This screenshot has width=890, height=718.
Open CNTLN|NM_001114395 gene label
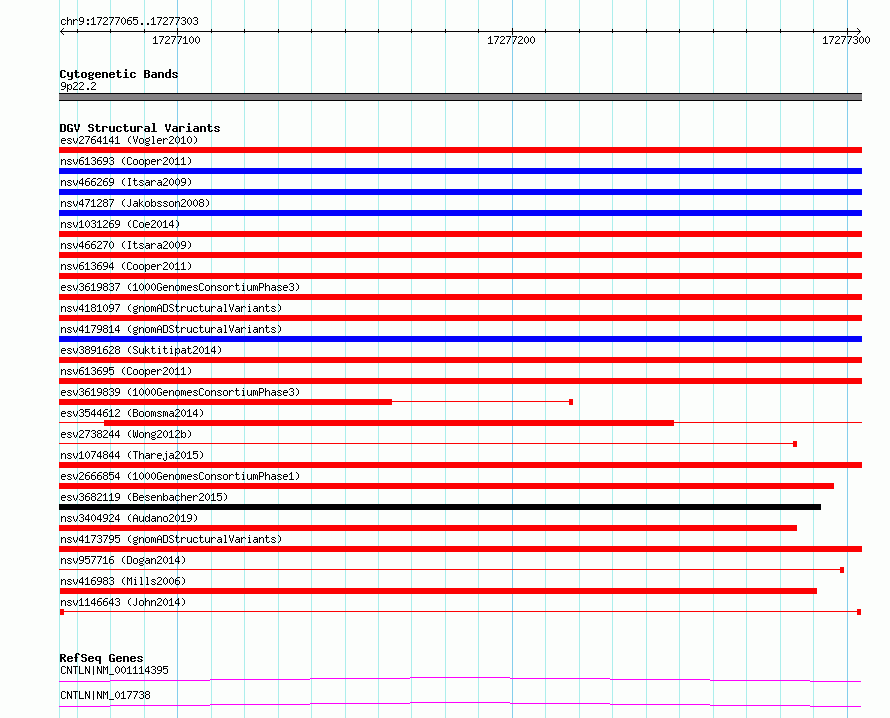(114, 670)
